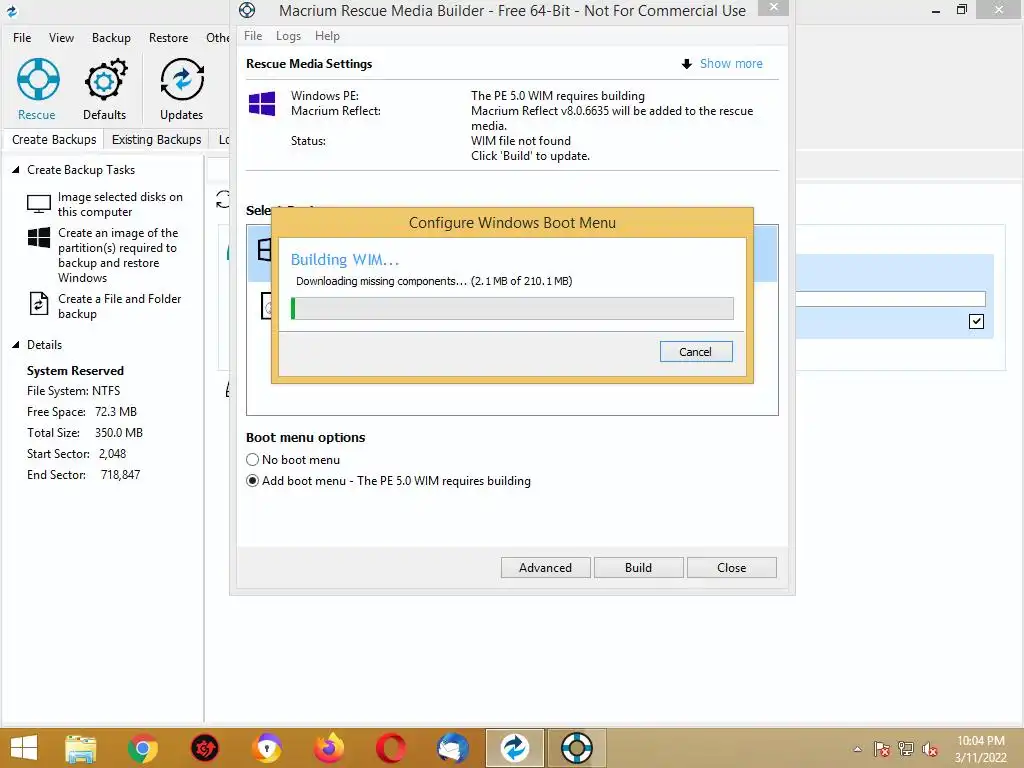Open Windows Start button
This screenshot has height=768, width=1024.
[x=24, y=748]
